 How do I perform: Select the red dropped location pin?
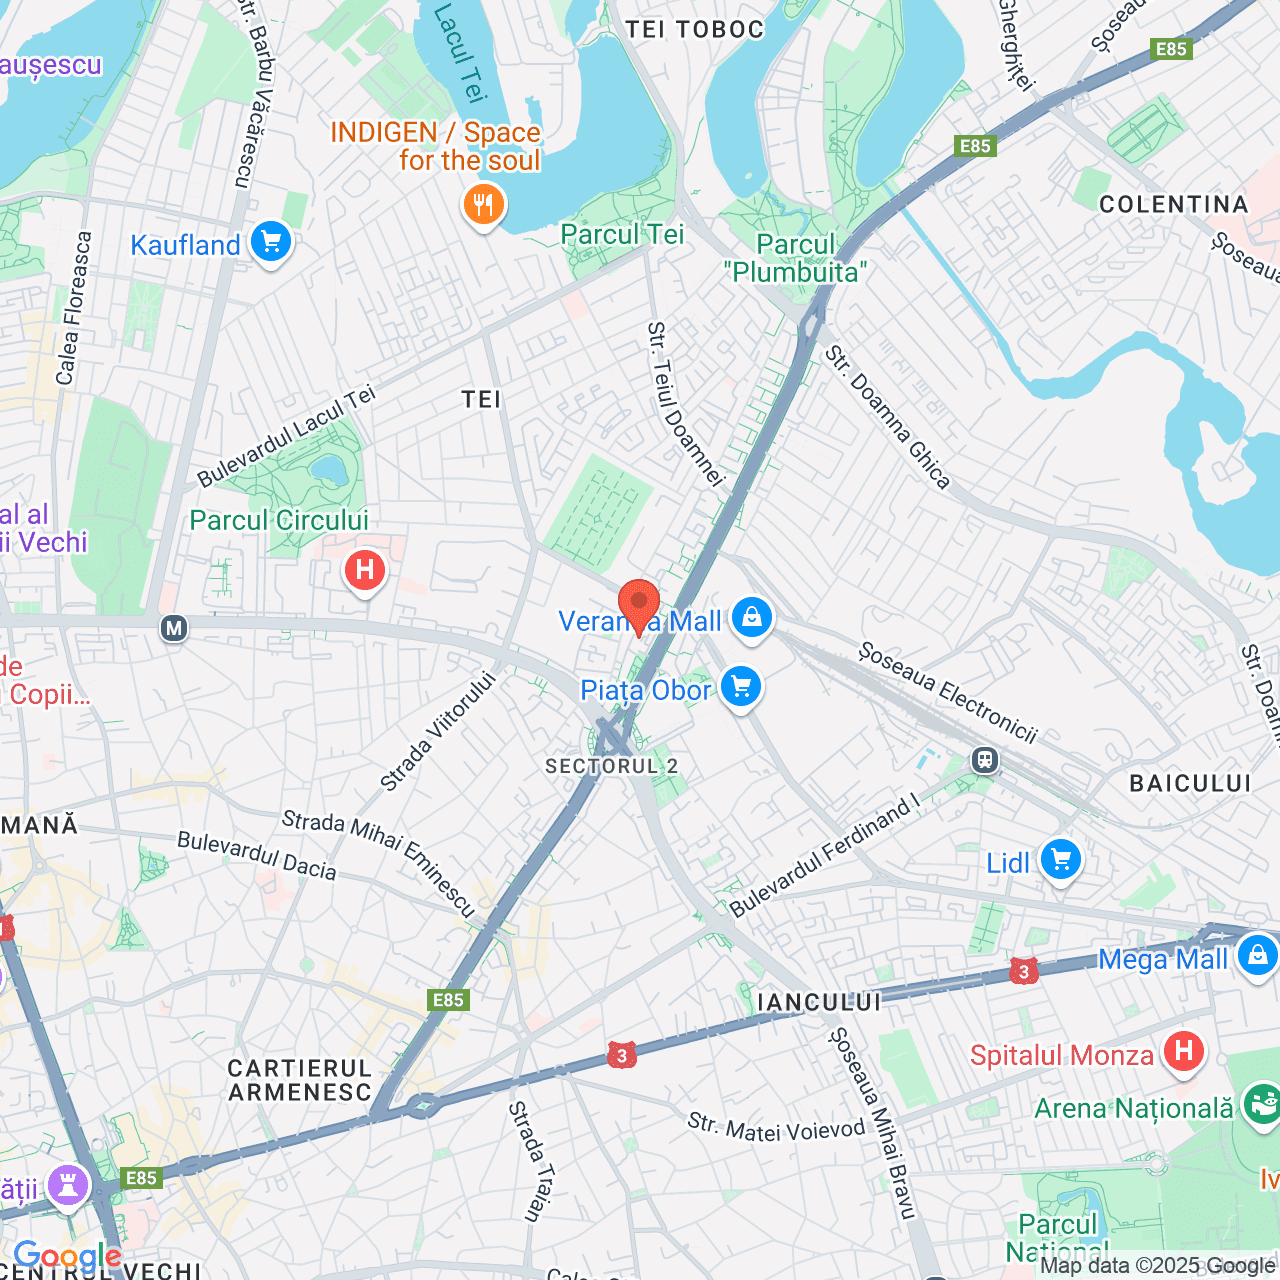[x=639, y=608]
